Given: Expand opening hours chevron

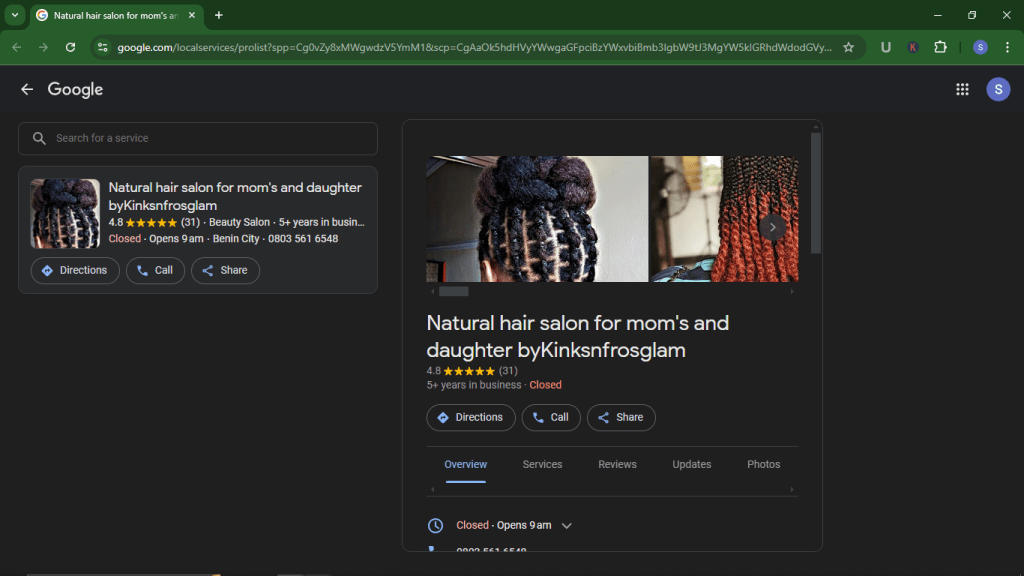Looking at the screenshot, I should click(x=567, y=526).
